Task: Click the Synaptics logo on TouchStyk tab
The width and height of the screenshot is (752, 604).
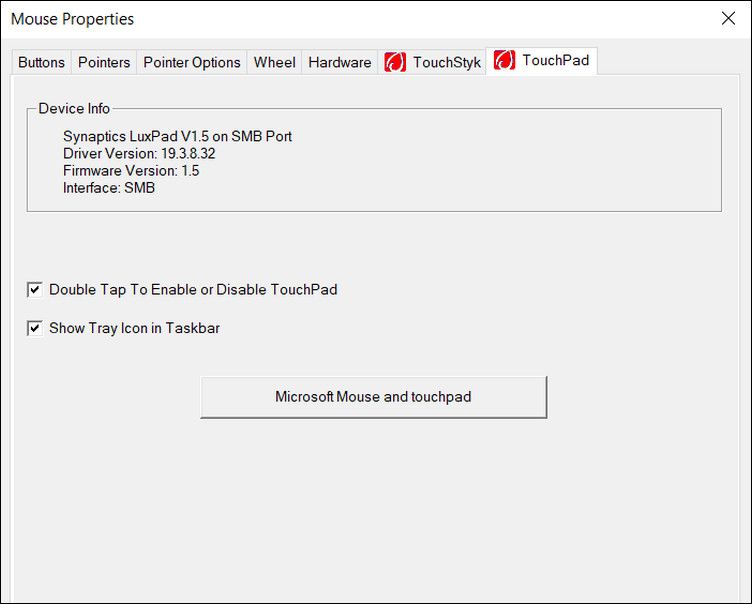Action: tap(395, 62)
